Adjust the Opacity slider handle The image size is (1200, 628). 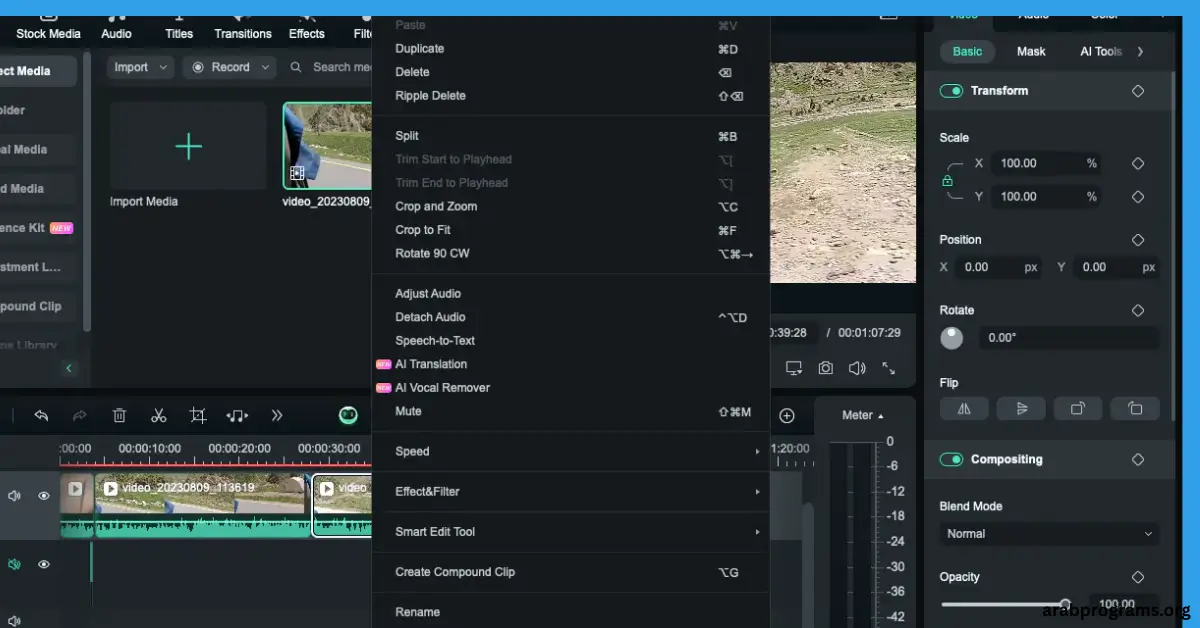pos(1065,604)
